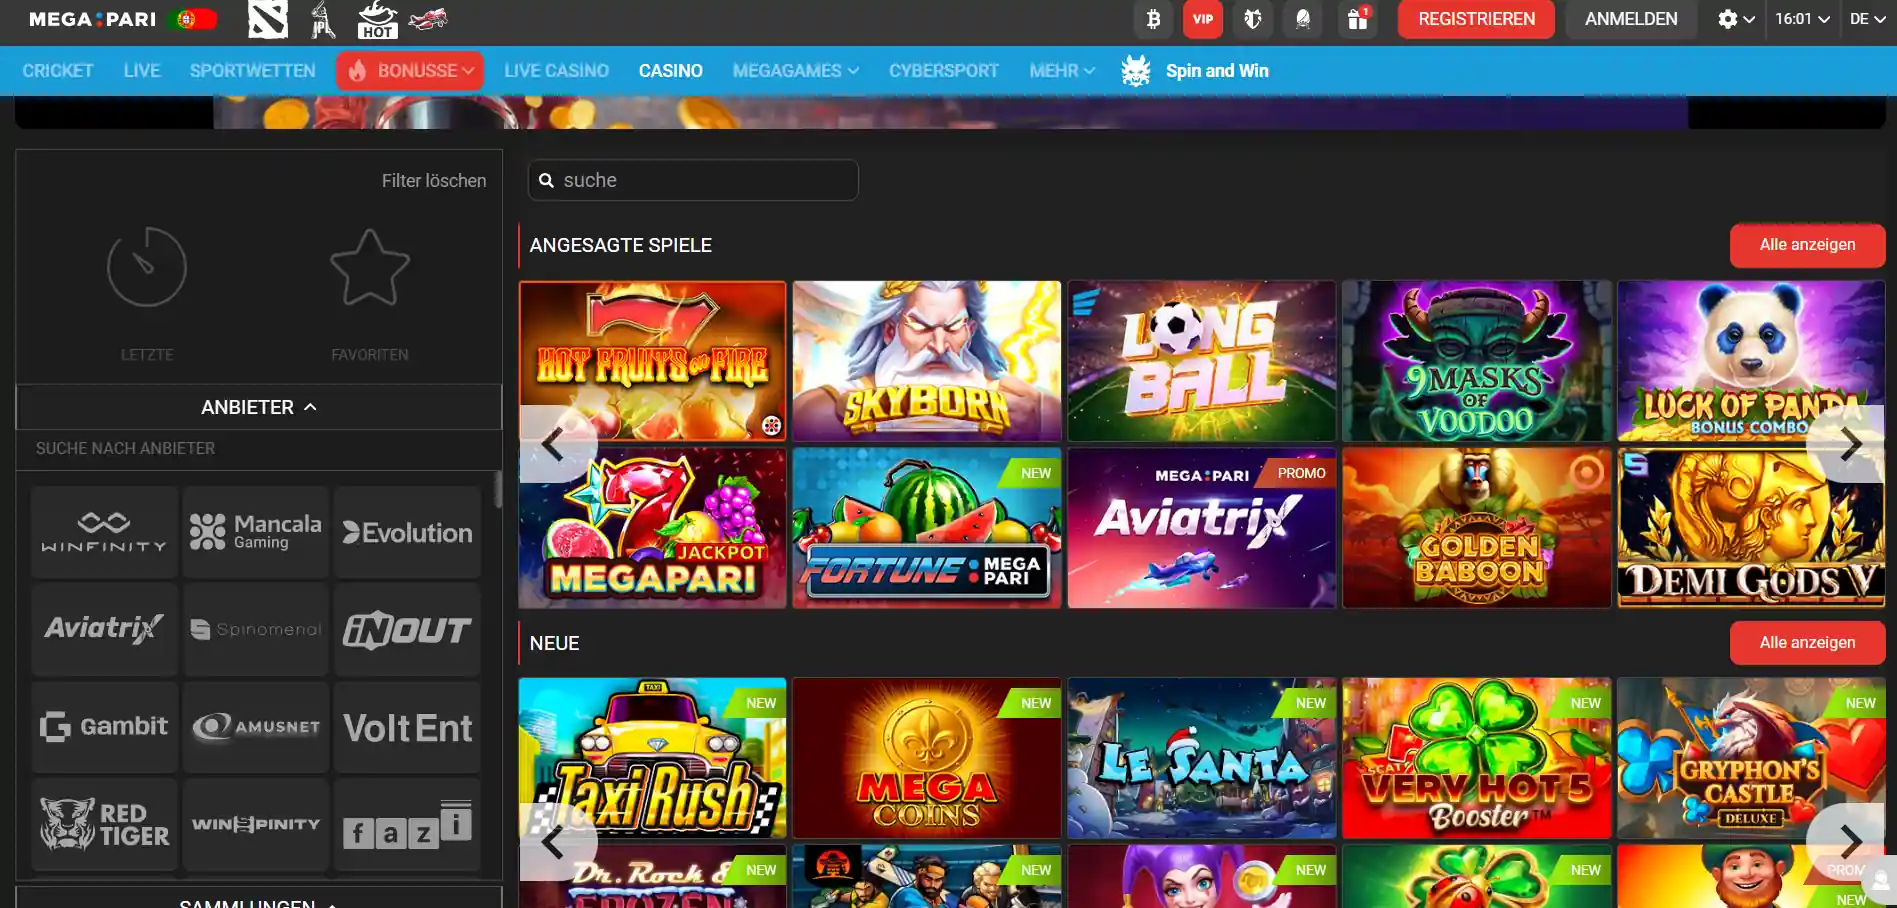Click the HOT chili pepper icon
This screenshot has width=1897, height=908.
pos(377,19)
